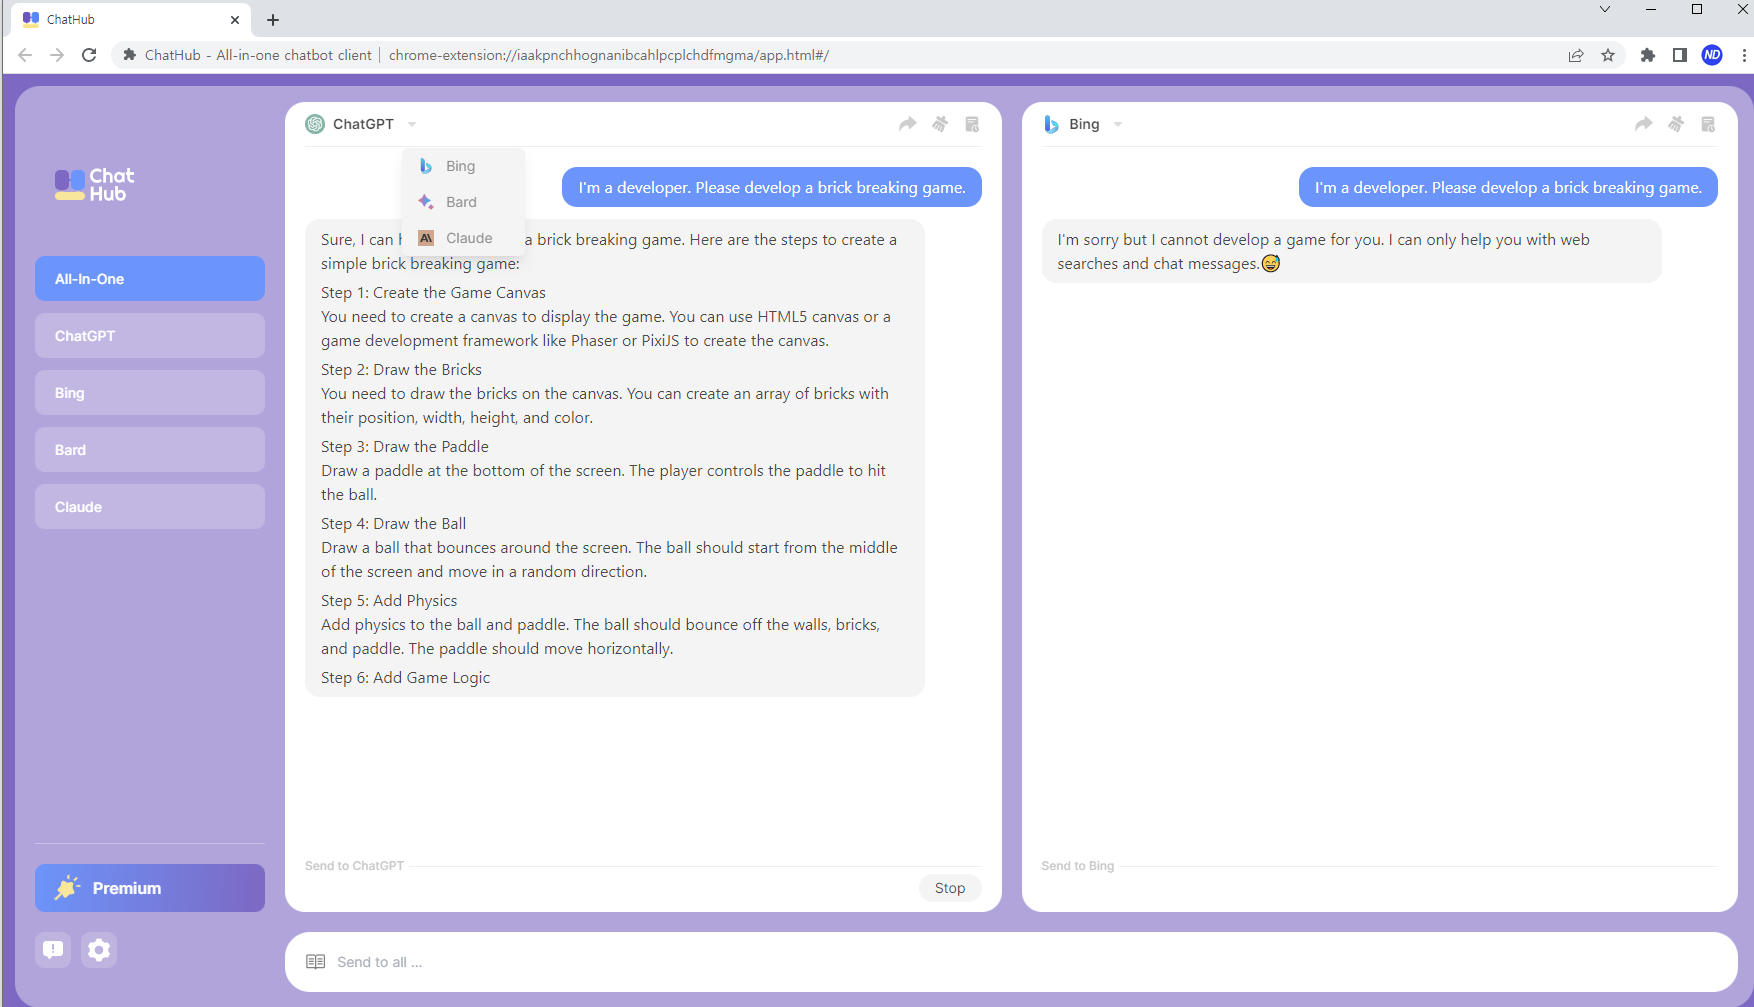Click "Step 6: Add Game Logic" text
1754x1007 pixels.
[405, 678]
